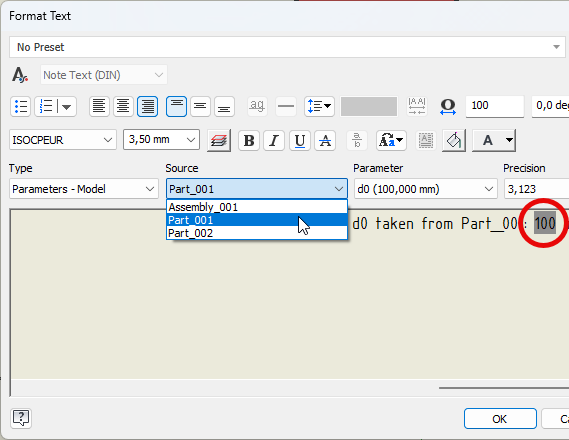Open the line spacing dropdown

(x=319, y=107)
